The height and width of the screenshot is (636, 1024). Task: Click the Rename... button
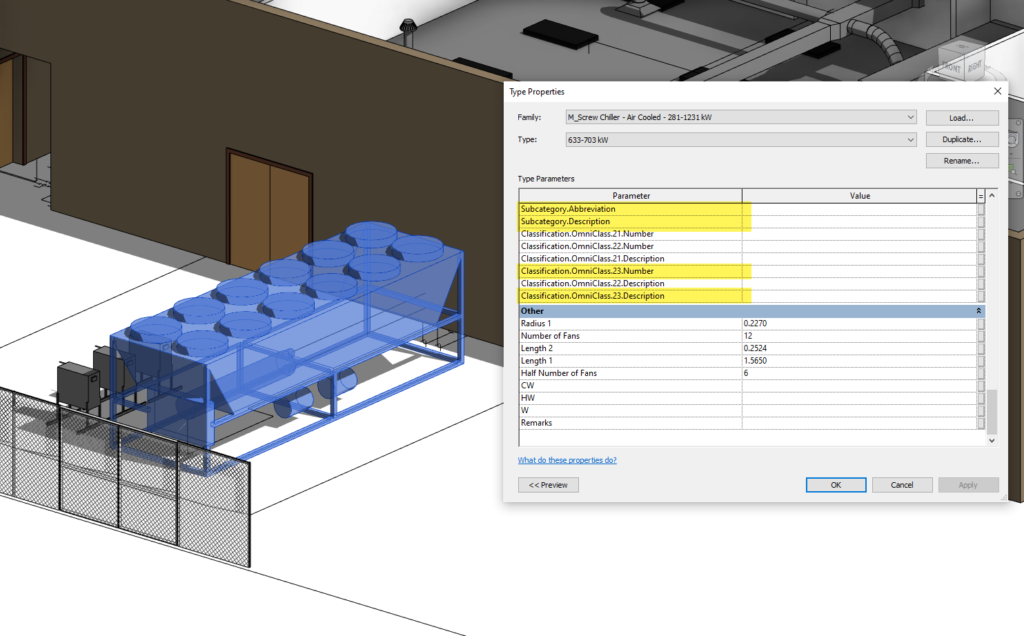(961, 161)
